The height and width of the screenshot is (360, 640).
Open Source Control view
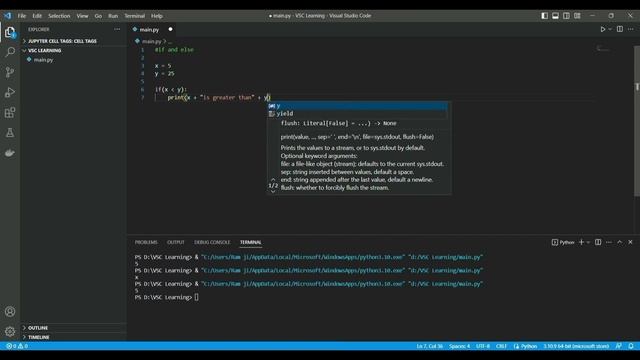click(10, 72)
